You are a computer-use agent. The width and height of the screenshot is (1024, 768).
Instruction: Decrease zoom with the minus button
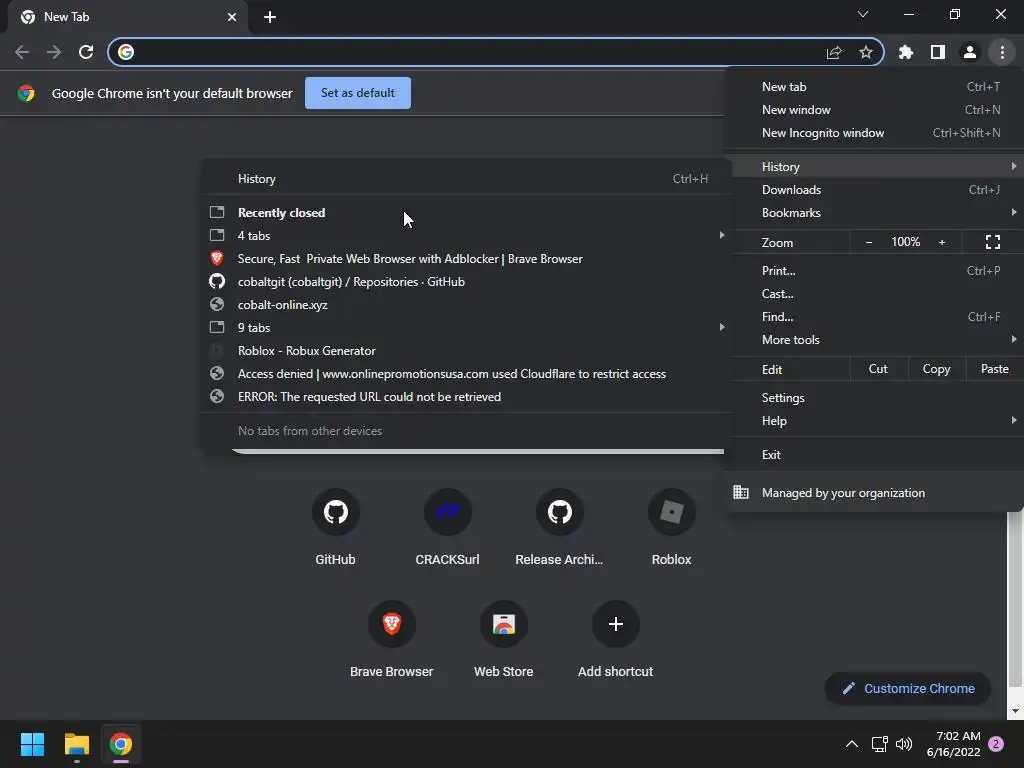(869, 242)
